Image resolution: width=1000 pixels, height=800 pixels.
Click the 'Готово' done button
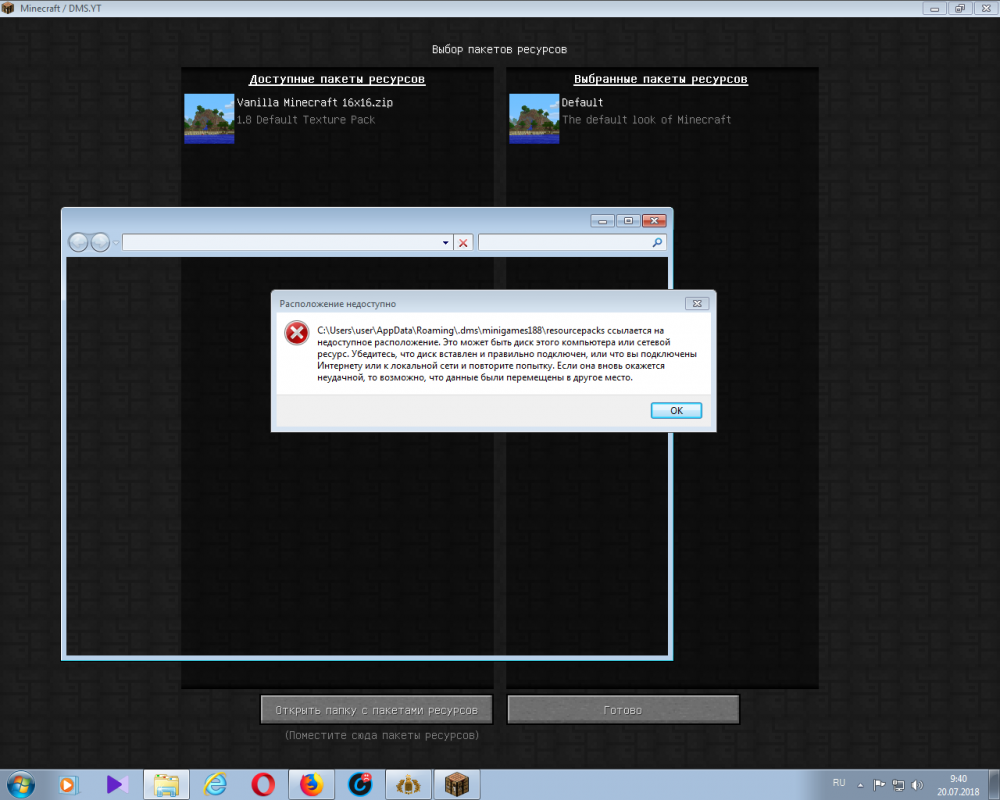click(x=623, y=709)
